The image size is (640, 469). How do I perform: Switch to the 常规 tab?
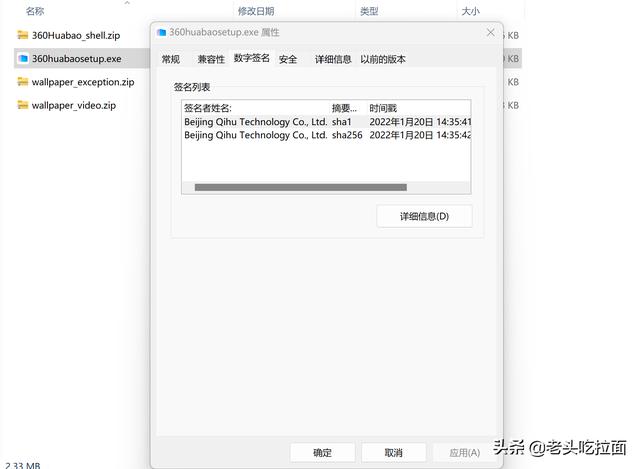pos(171,59)
